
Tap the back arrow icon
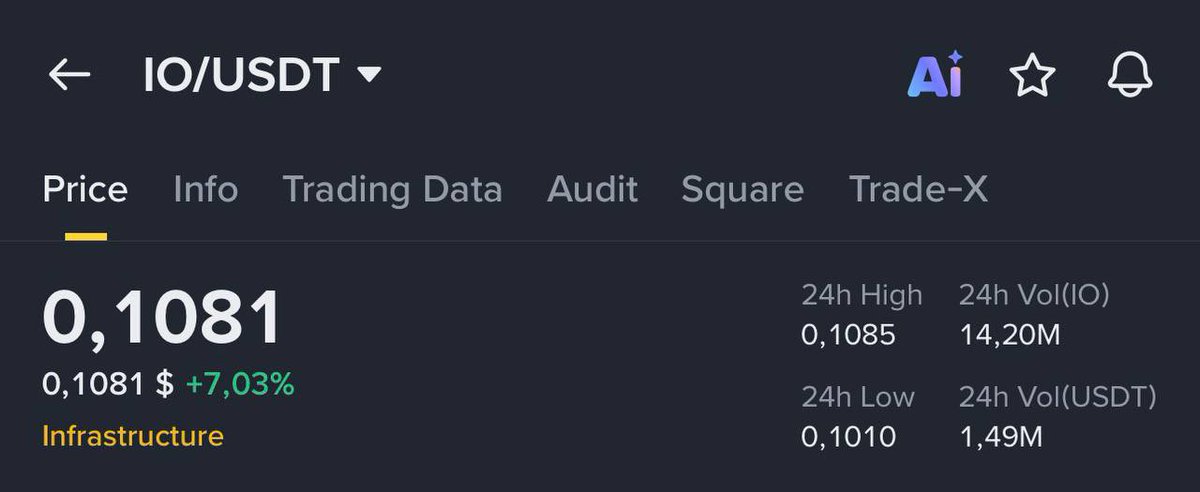click(x=69, y=74)
